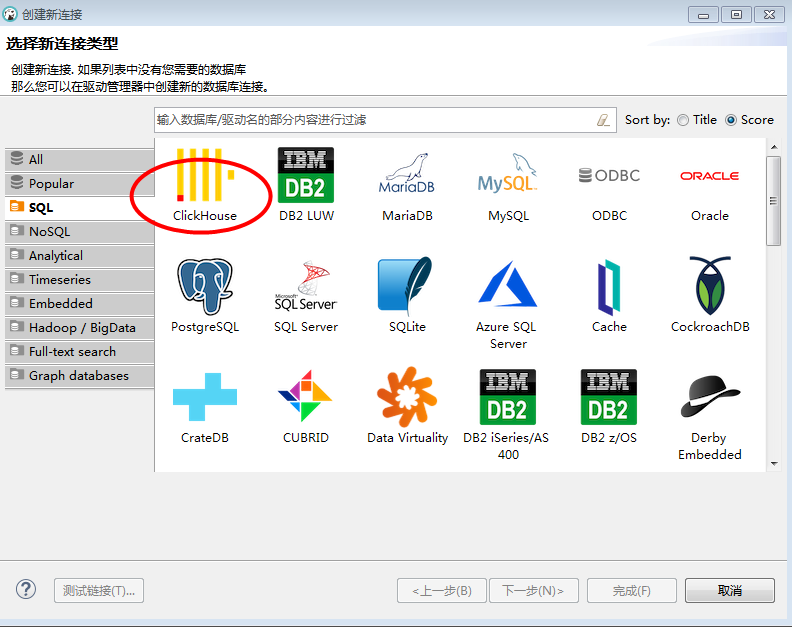
Task: Click the driver list scrollbar thumb
Action: 773,201
